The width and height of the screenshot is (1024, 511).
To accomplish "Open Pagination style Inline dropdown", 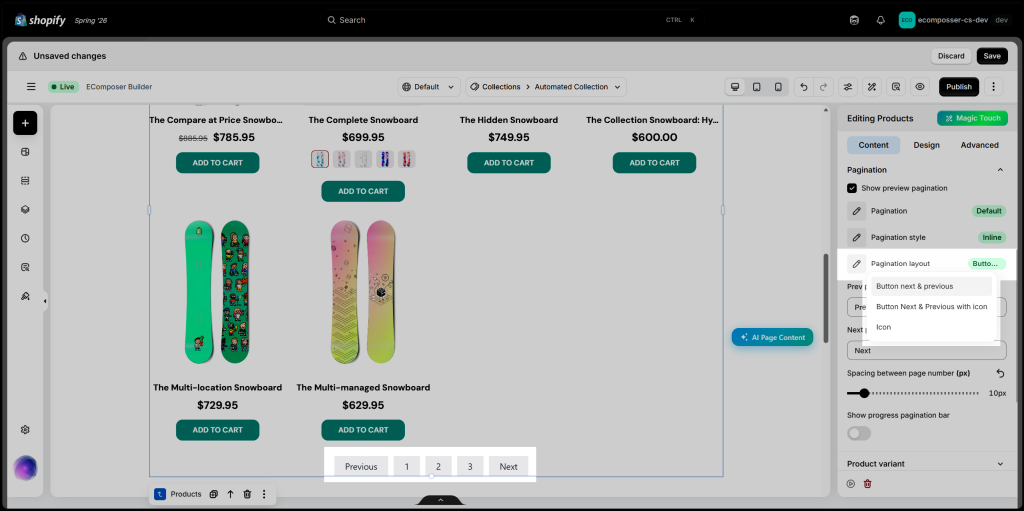I will click(x=991, y=237).
